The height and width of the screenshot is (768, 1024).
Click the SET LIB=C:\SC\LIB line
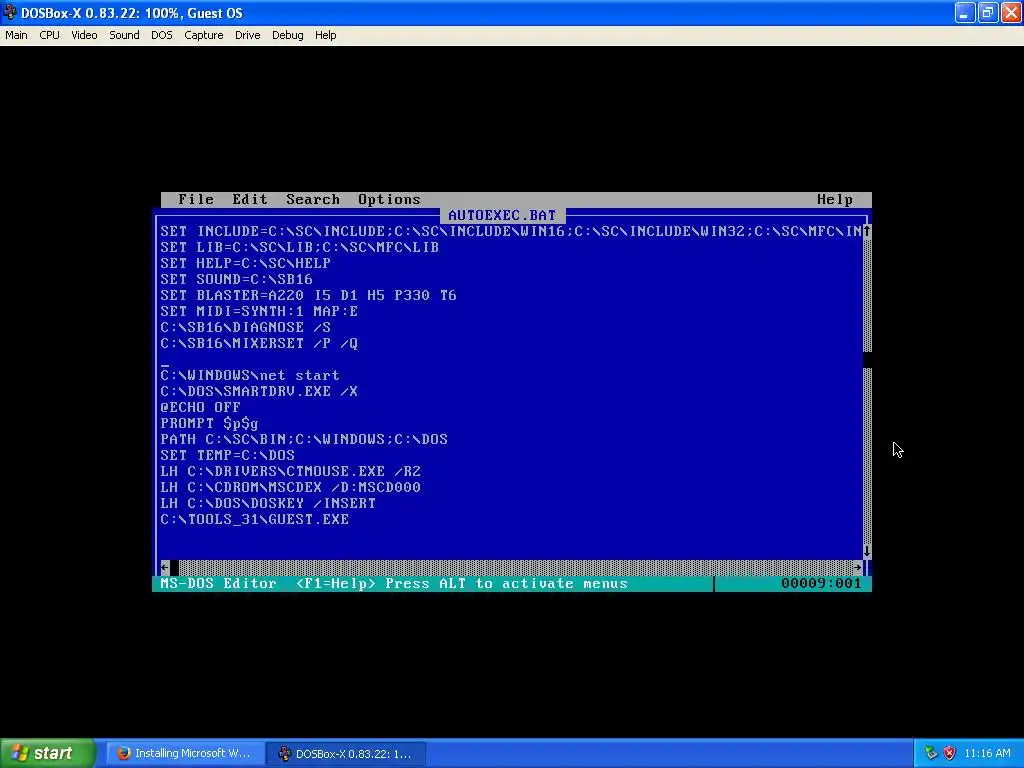(300, 248)
